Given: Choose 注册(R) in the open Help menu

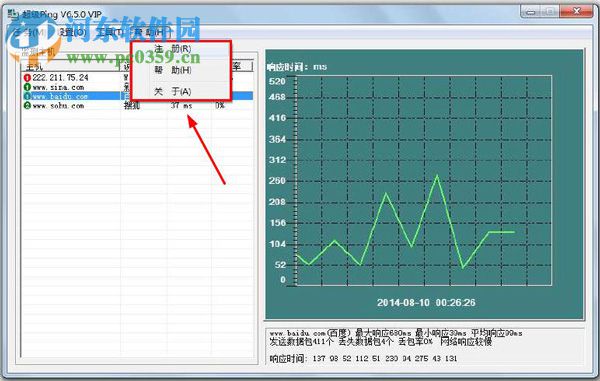Looking at the screenshot, I should point(173,49).
